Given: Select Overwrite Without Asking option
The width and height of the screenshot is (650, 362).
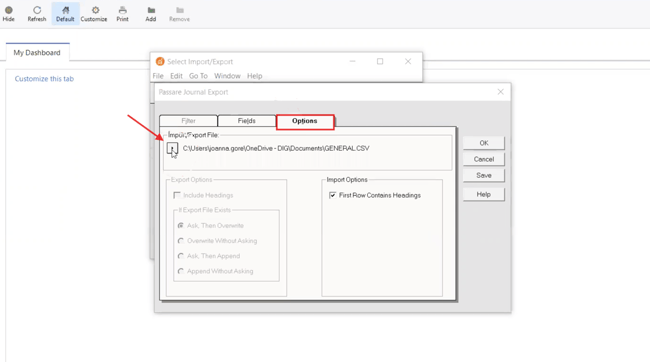Looking at the screenshot, I should coord(181,241).
